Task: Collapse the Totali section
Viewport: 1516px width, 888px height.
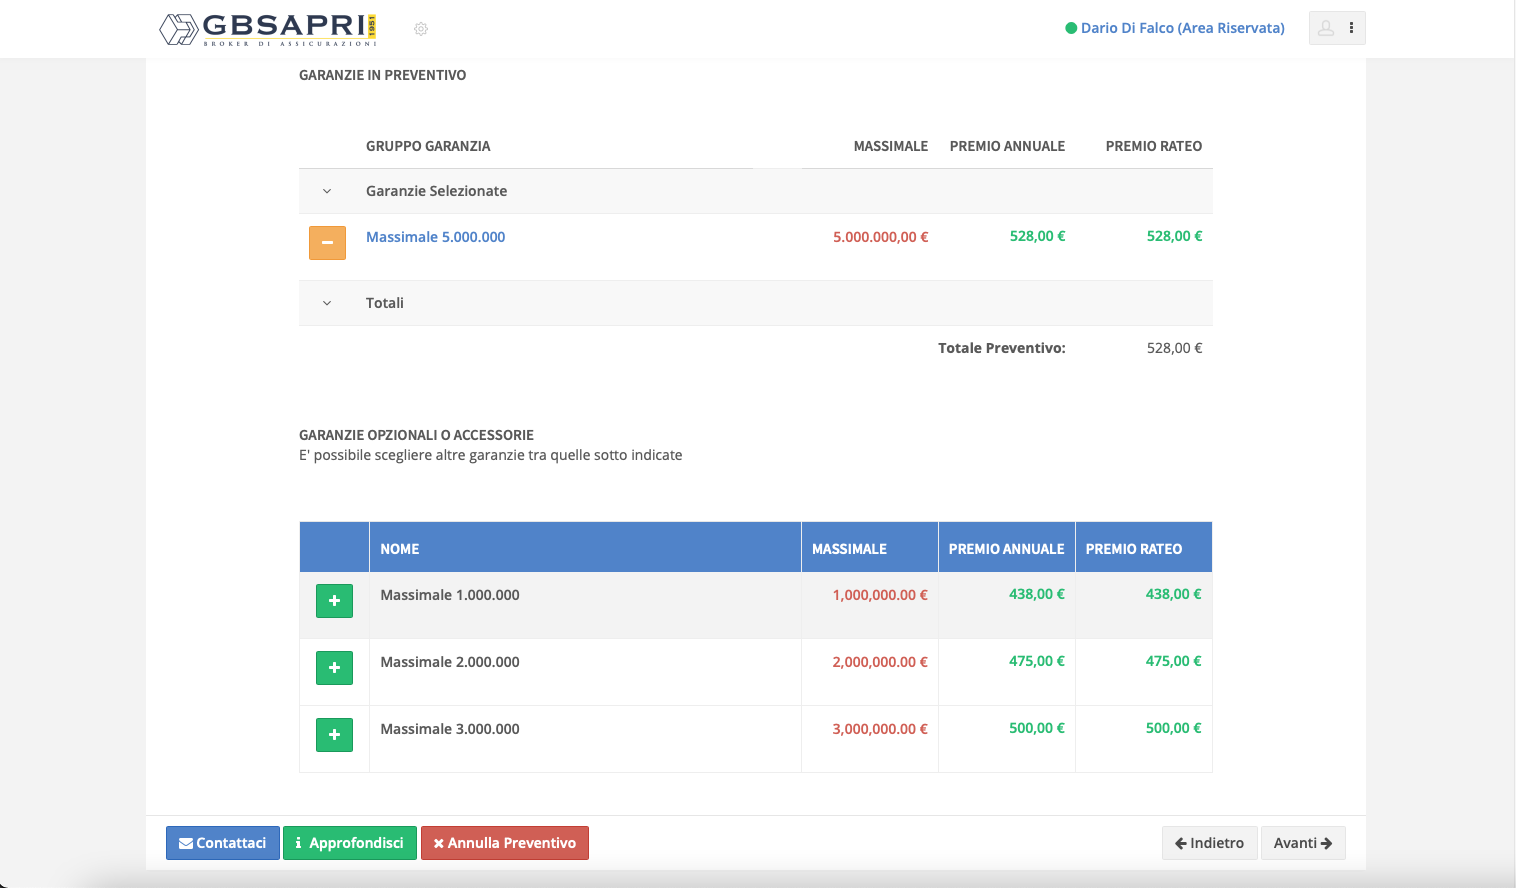Action: [x=326, y=303]
